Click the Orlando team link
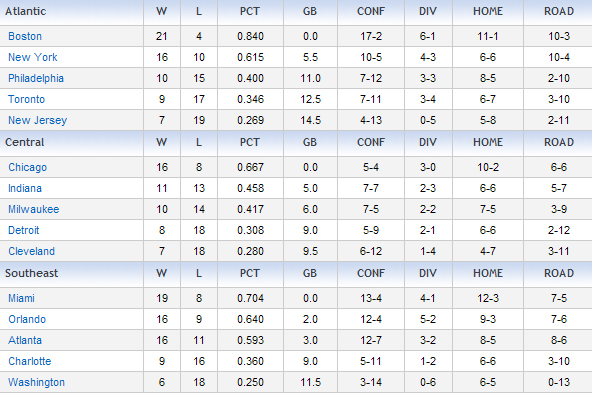Image resolution: width=592 pixels, height=393 pixels. pyautogui.click(x=27, y=319)
